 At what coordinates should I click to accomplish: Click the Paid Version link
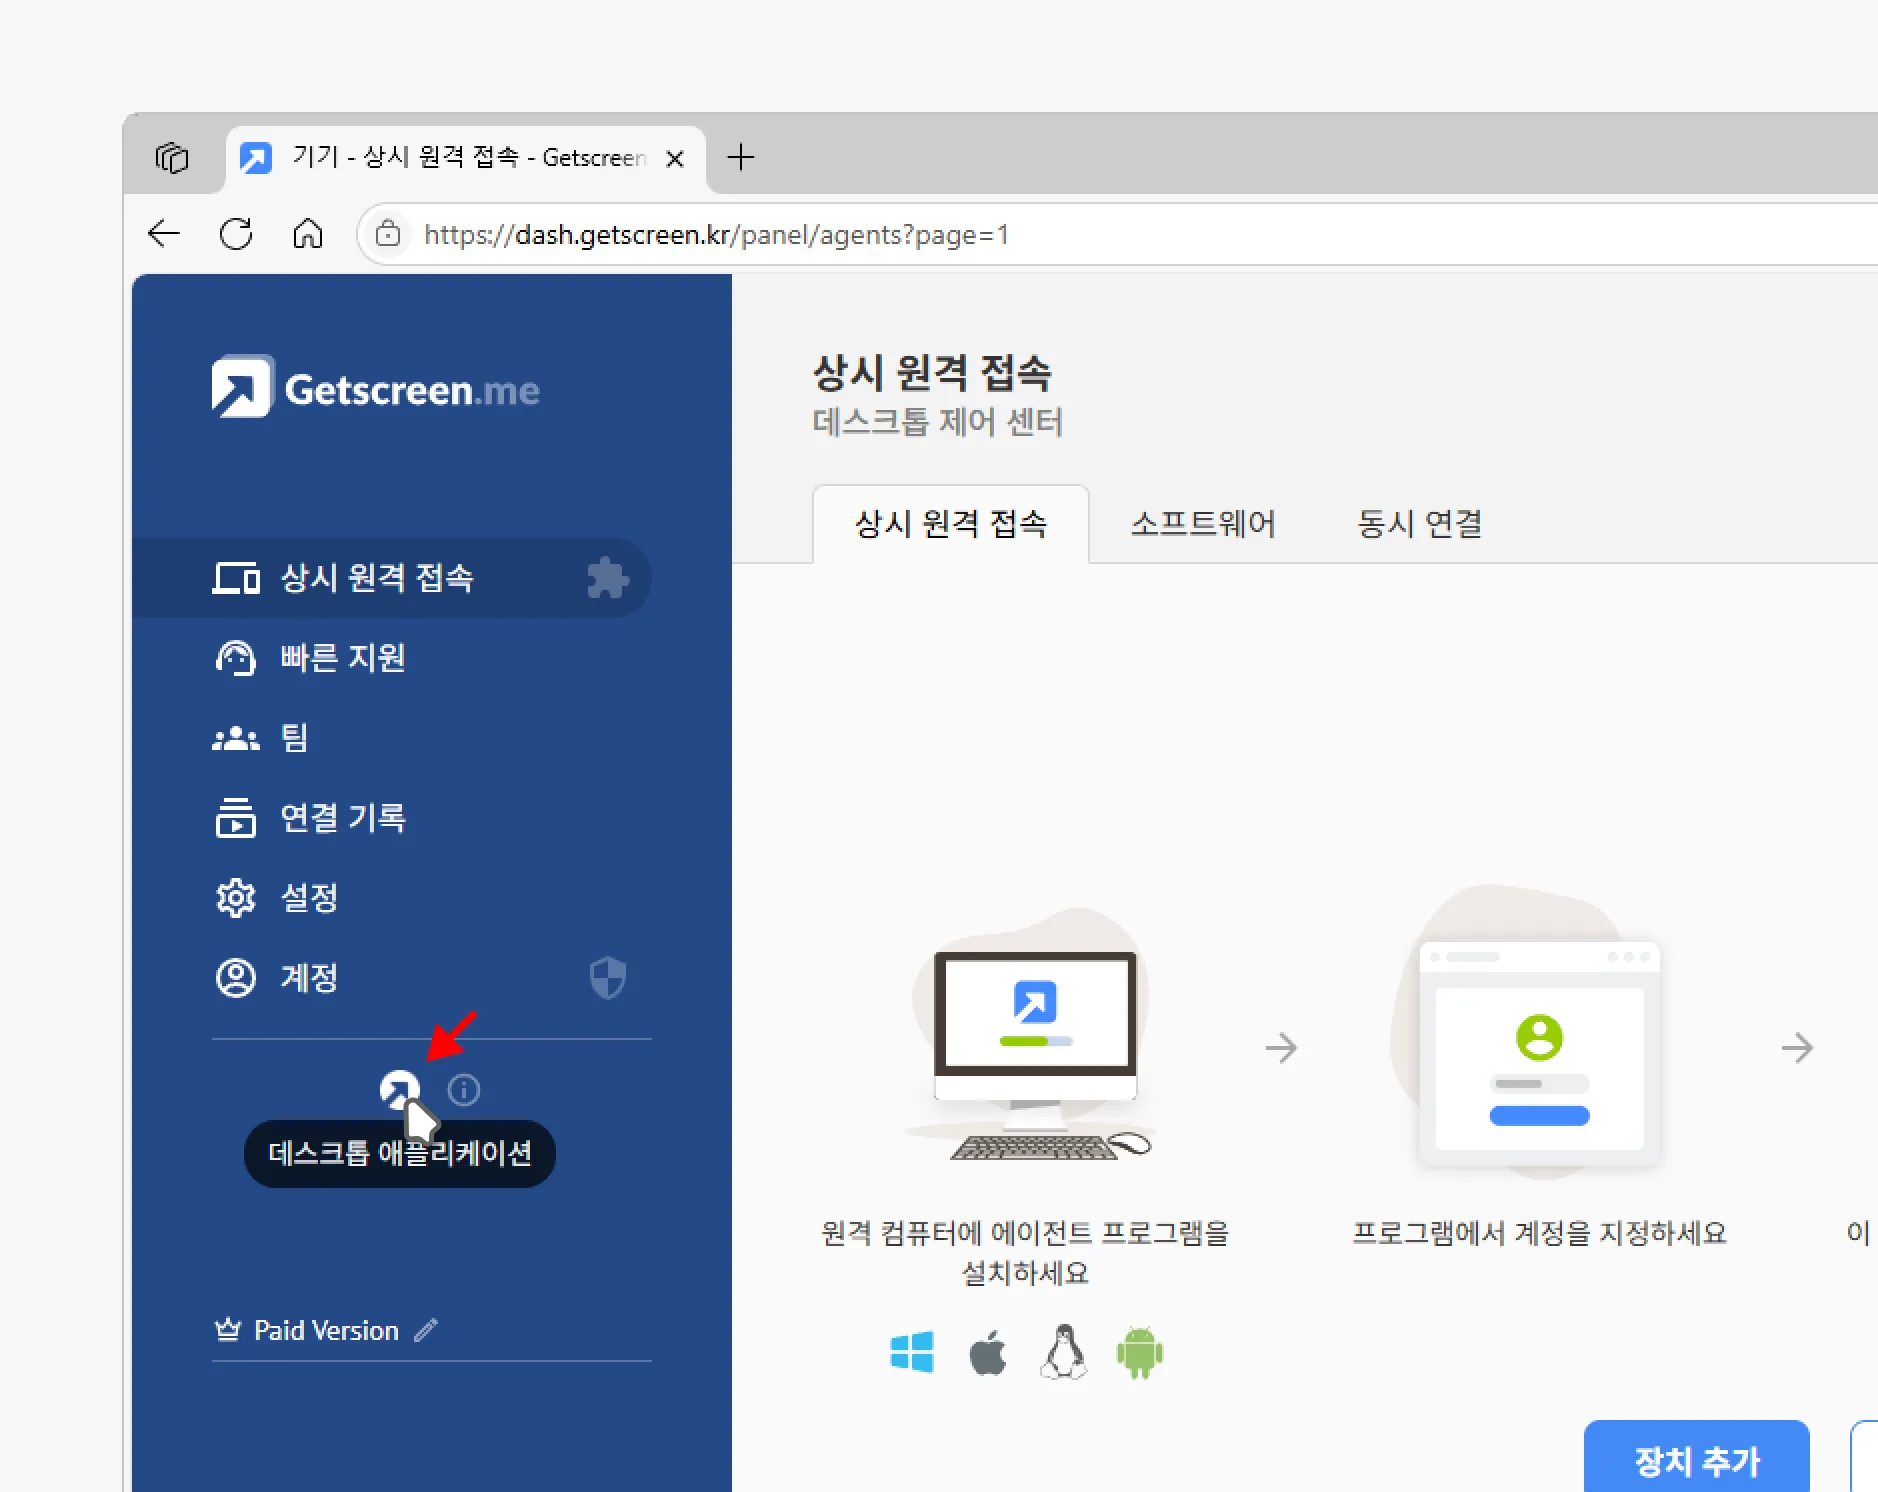[x=326, y=1330]
